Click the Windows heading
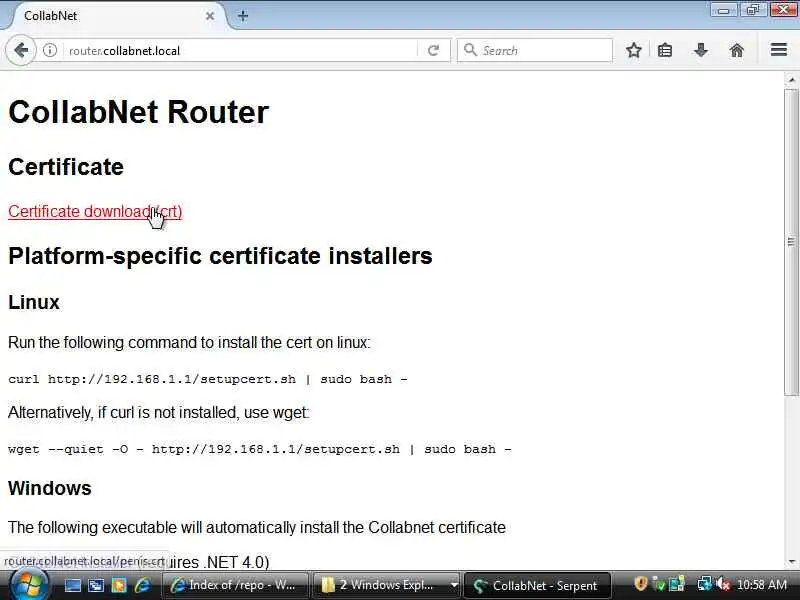Image resolution: width=800 pixels, height=600 pixels. click(x=49, y=488)
